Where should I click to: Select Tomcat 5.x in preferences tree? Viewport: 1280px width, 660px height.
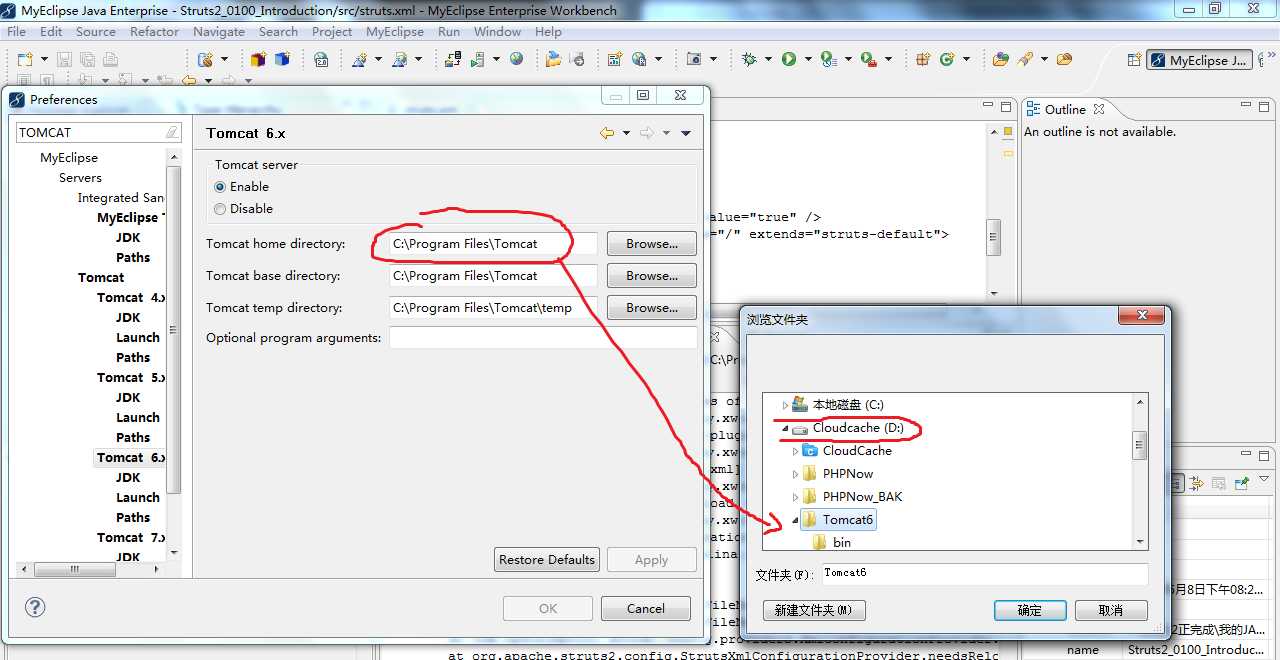coord(131,378)
